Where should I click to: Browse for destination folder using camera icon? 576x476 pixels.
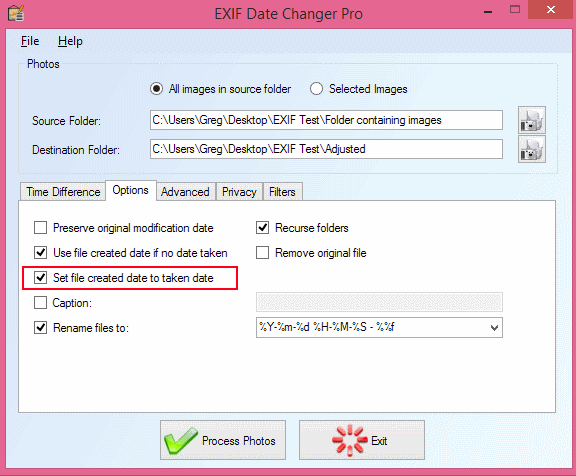(532, 149)
